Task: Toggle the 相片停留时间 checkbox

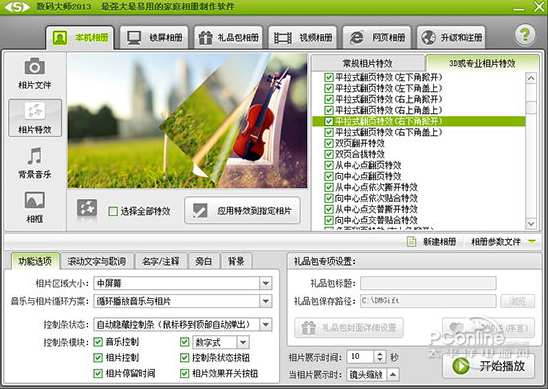Action: pos(98,373)
